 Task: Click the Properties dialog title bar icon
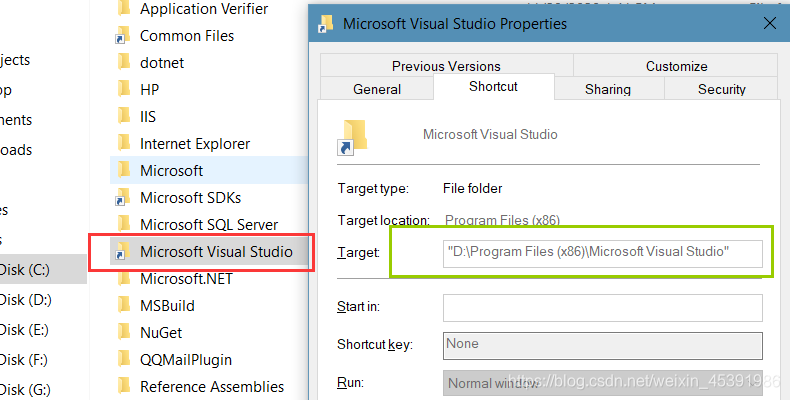click(x=326, y=24)
